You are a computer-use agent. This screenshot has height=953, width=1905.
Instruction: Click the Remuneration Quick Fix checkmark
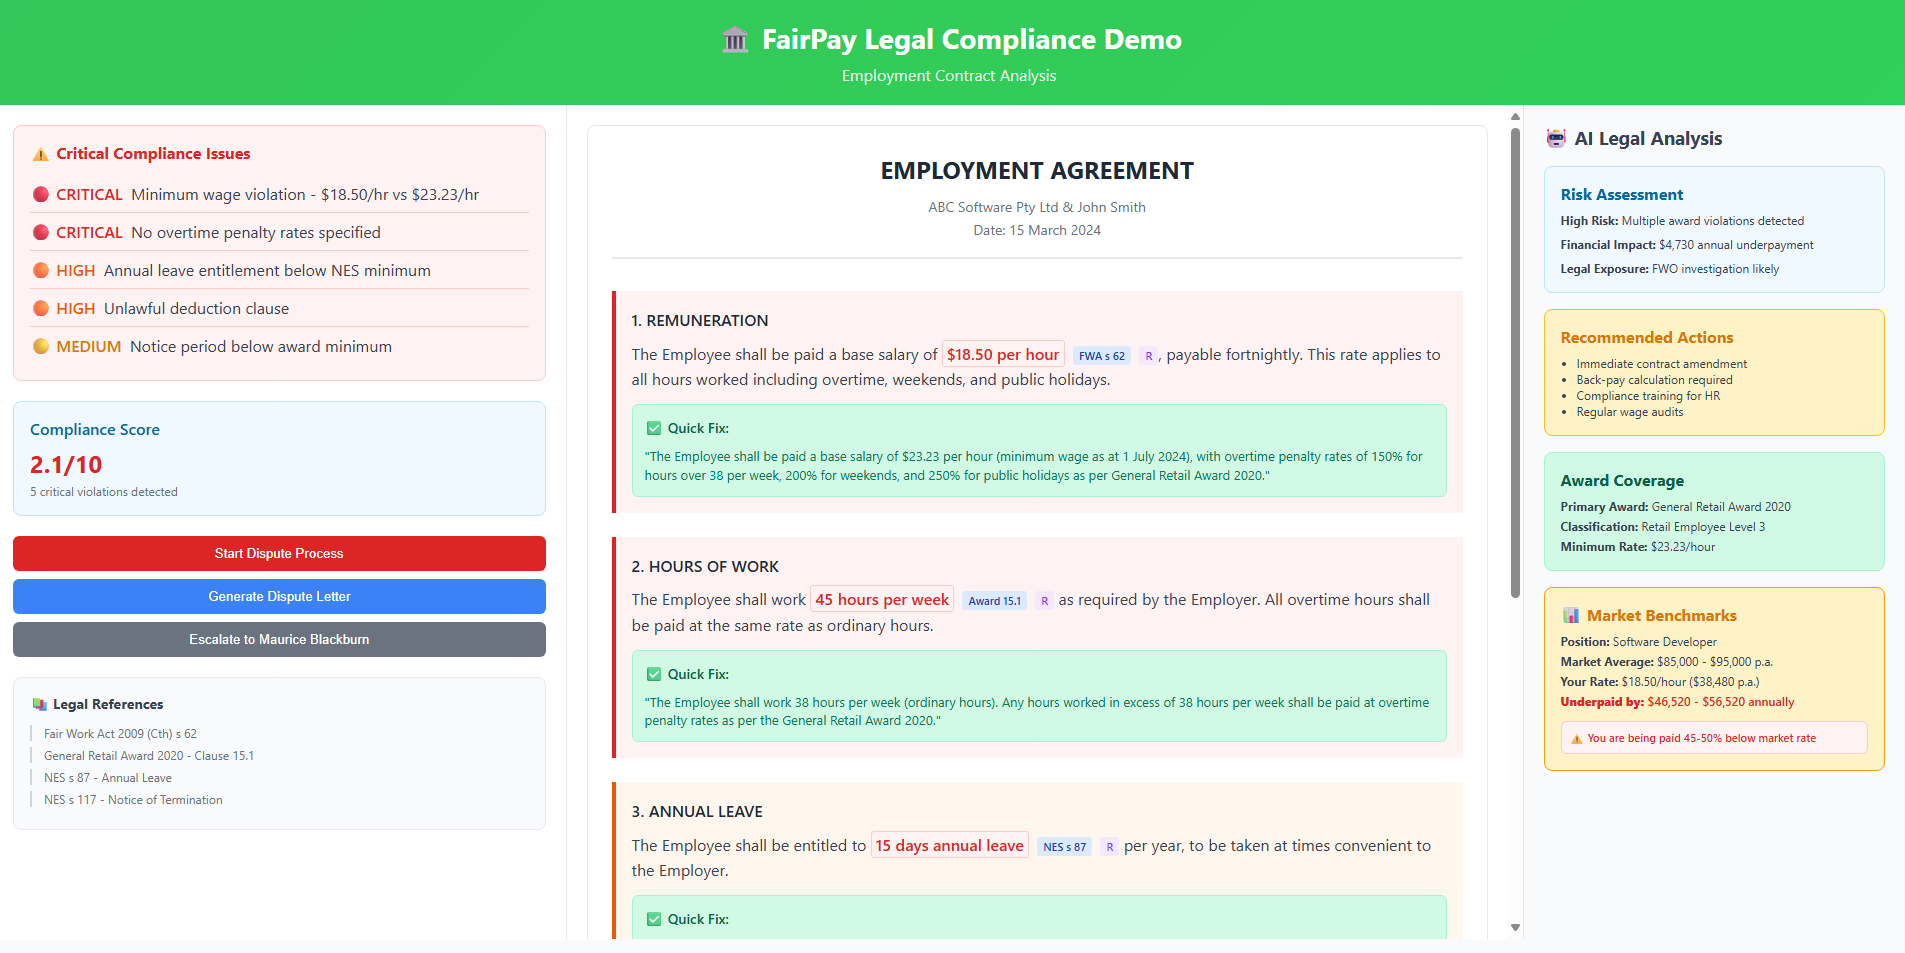tap(654, 428)
